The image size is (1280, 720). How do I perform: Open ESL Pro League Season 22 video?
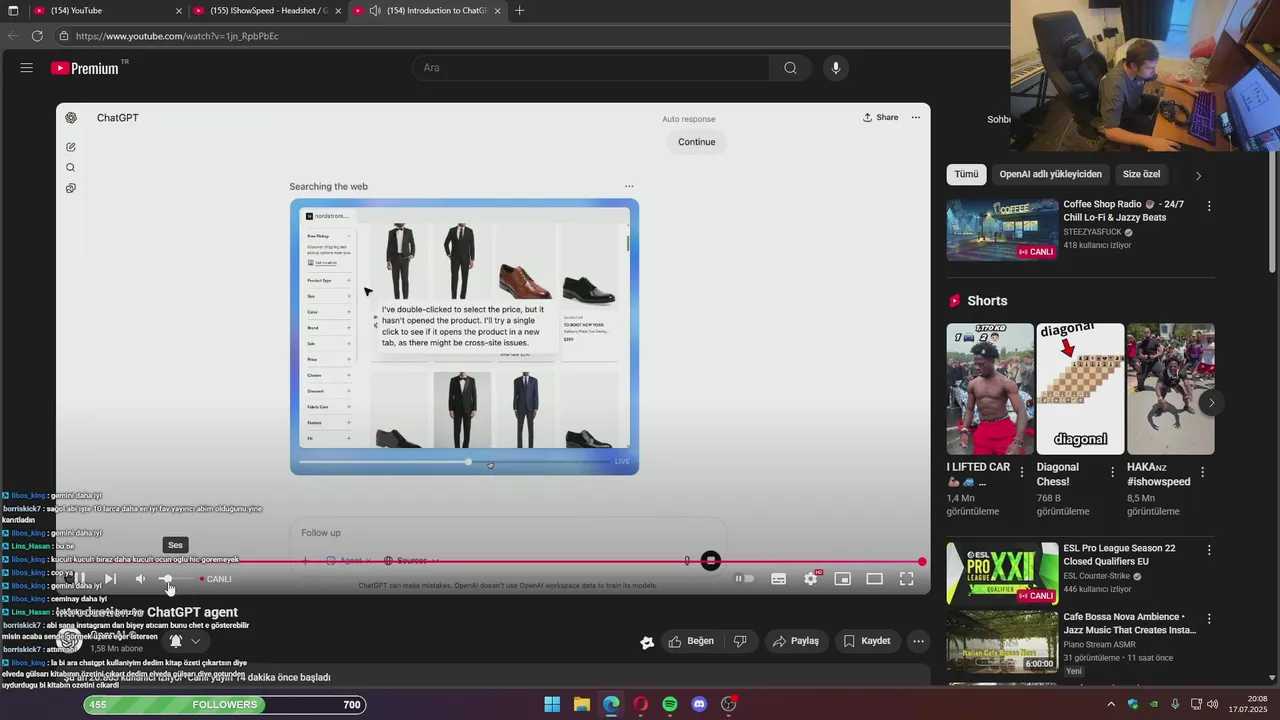(1002, 574)
